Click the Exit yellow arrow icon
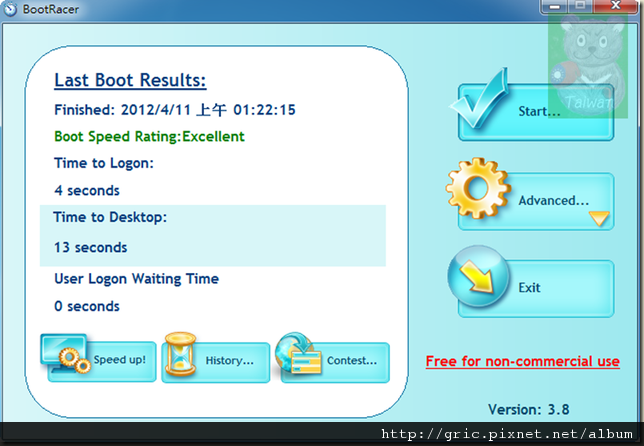The image size is (644, 446). click(x=478, y=276)
